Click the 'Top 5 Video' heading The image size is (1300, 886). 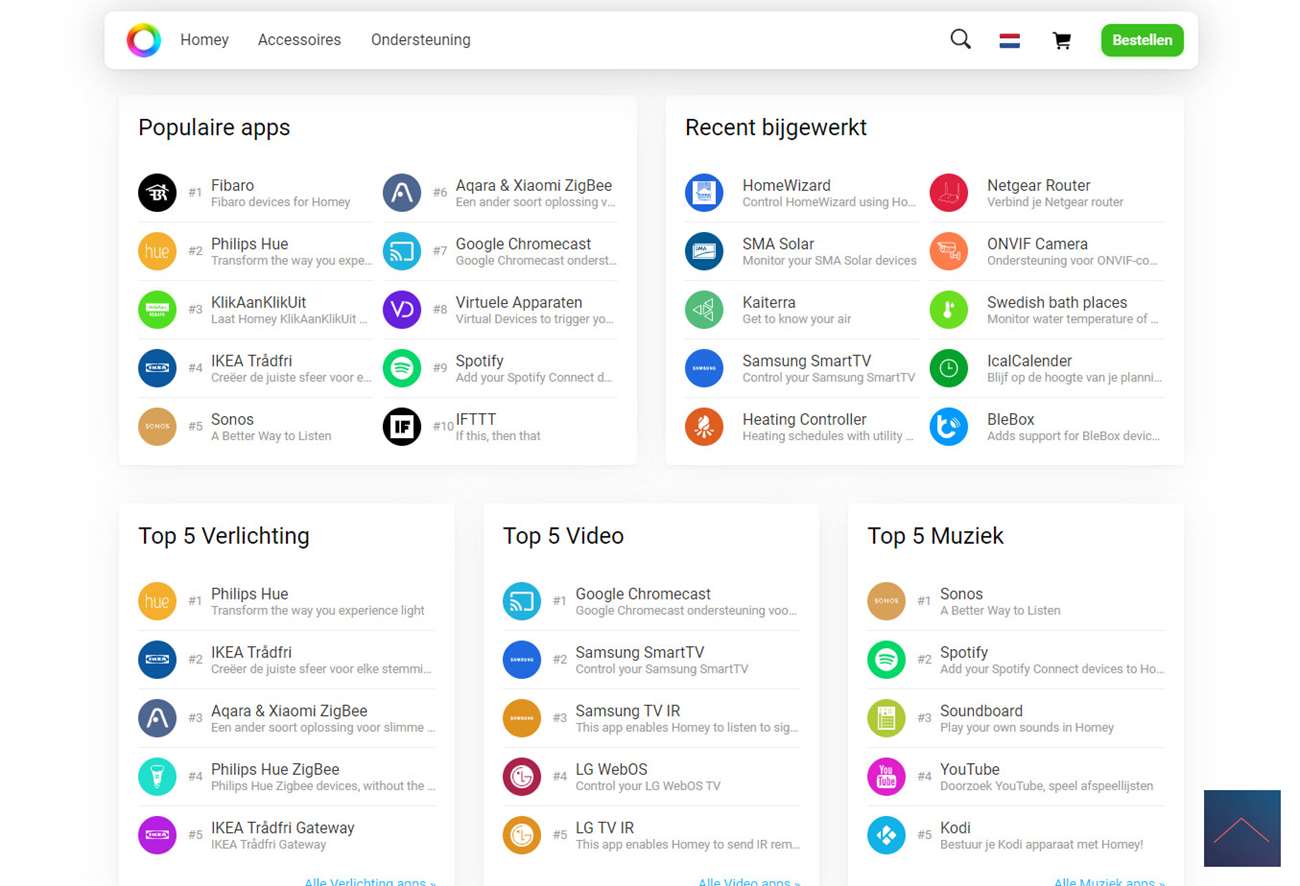click(x=563, y=535)
